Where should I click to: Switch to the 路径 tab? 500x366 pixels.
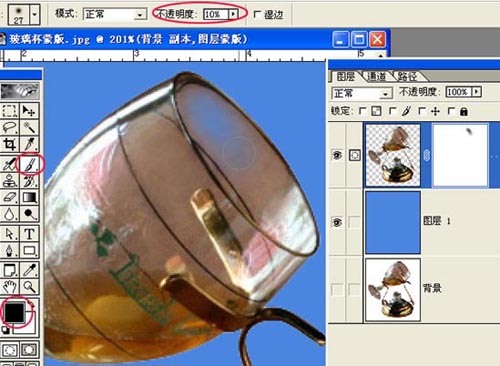point(407,77)
